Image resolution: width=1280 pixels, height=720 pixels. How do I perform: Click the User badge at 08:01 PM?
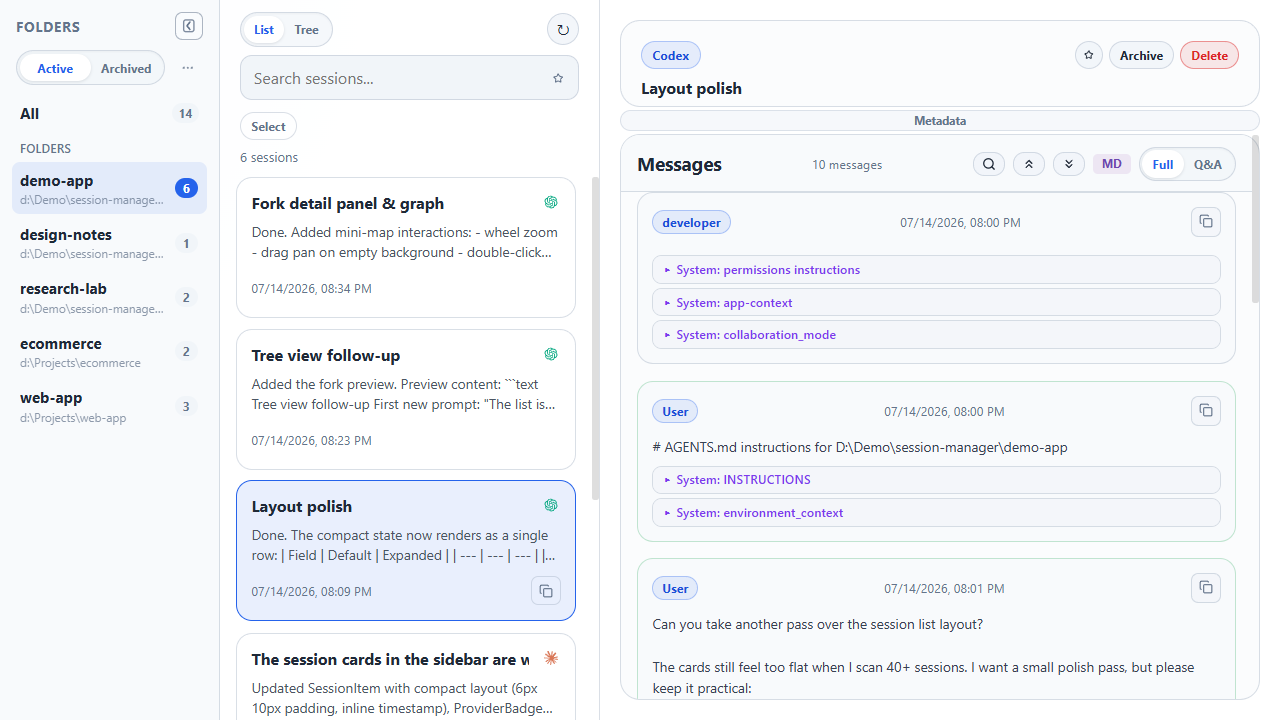[x=675, y=588]
